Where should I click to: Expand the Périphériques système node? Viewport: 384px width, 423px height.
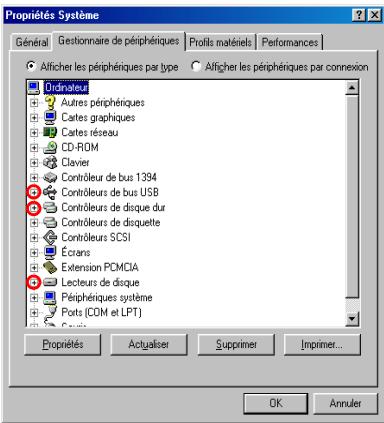tap(34, 297)
